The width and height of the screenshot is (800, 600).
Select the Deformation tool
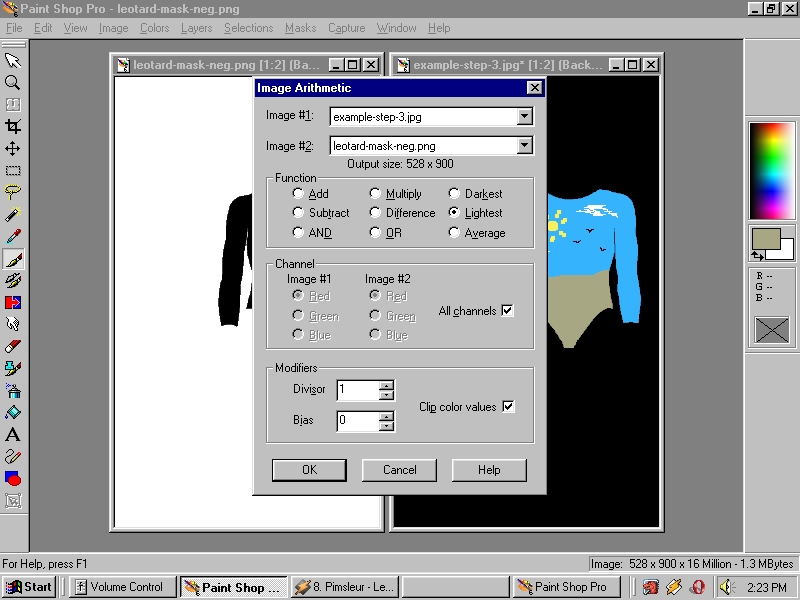tap(13, 105)
